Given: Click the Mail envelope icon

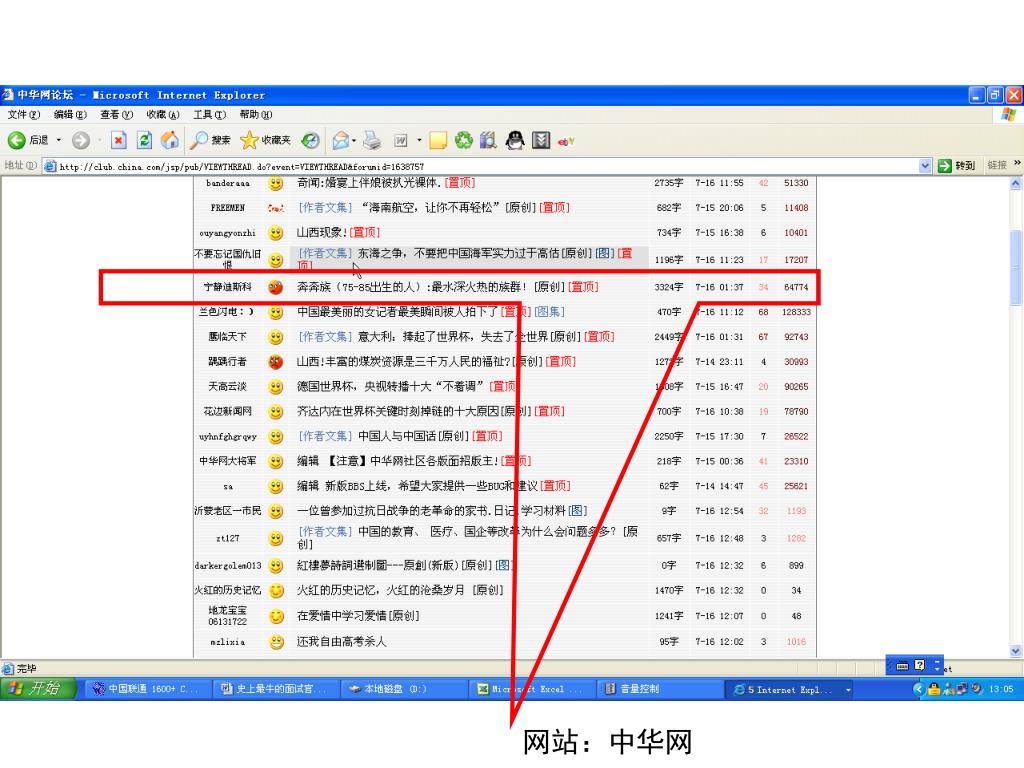Looking at the screenshot, I should (x=340, y=140).
